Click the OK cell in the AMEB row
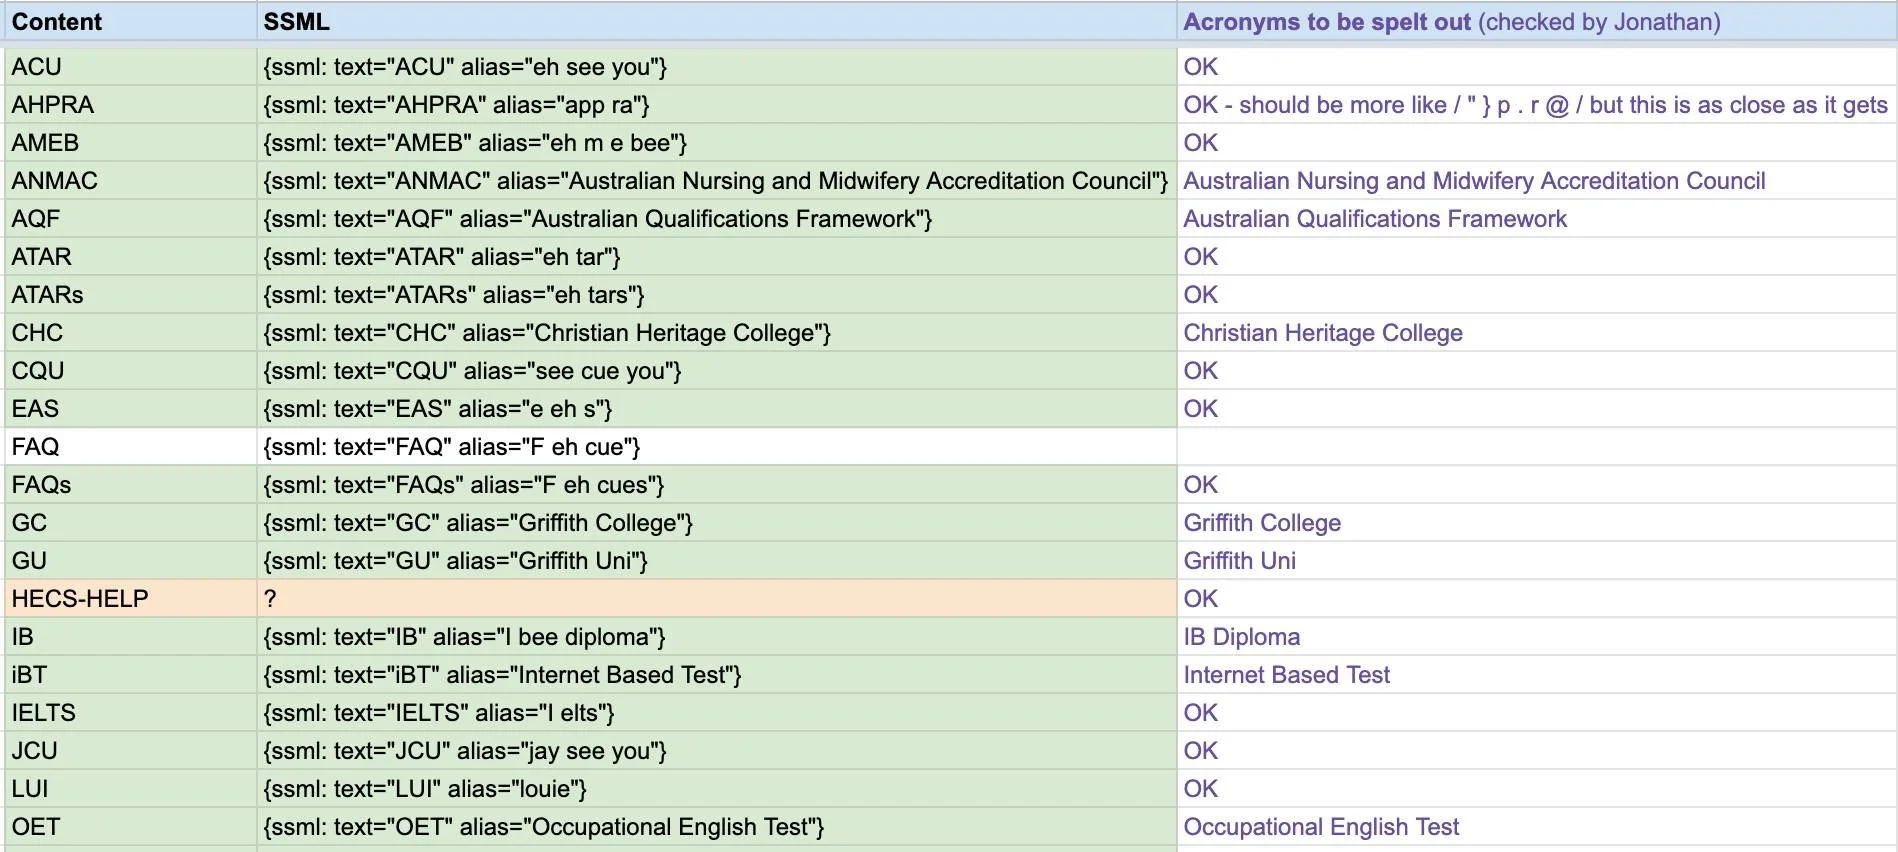This screenshot has width=1898, height=852. tap(1536, 143)
